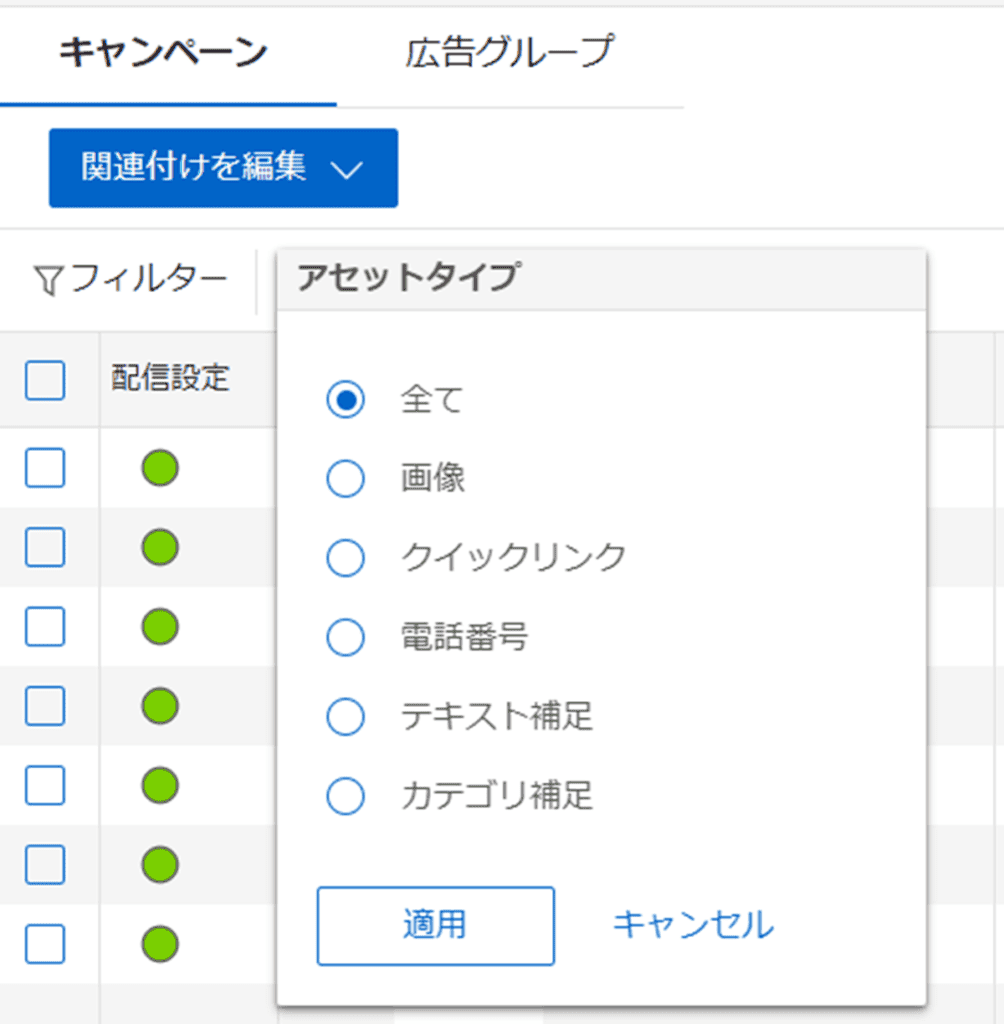Click the 適用 button
The image size is (1004, 1024).
[436, 925]
